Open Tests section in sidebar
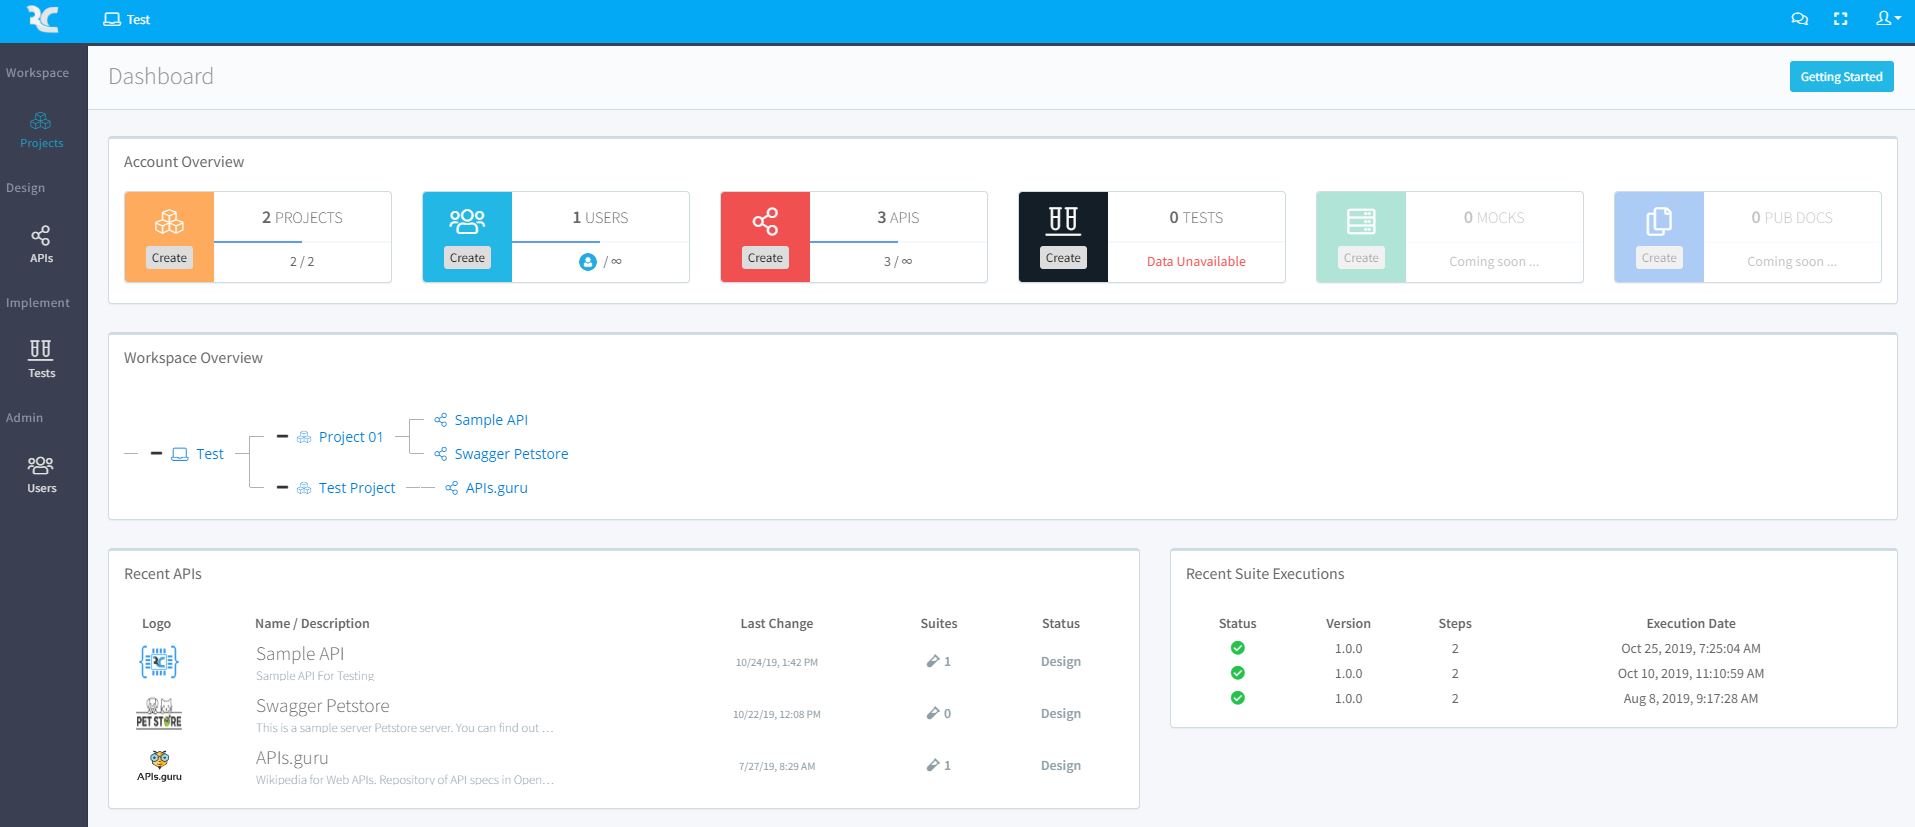 pyautogui.click(x=41, y=360)
